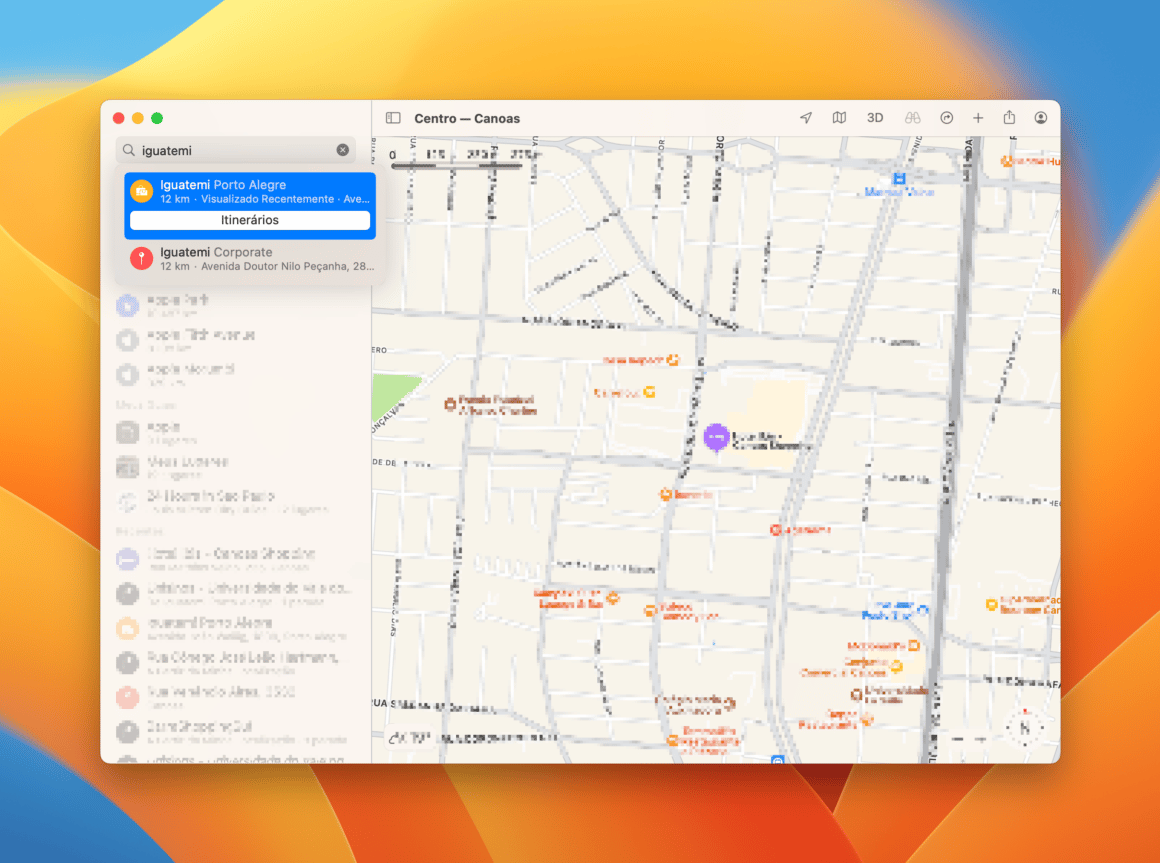Image resolution: width=1160 pixels, height=863 pixels.
Task: Open the map mode chooser icon
Action: click(839, 117)
